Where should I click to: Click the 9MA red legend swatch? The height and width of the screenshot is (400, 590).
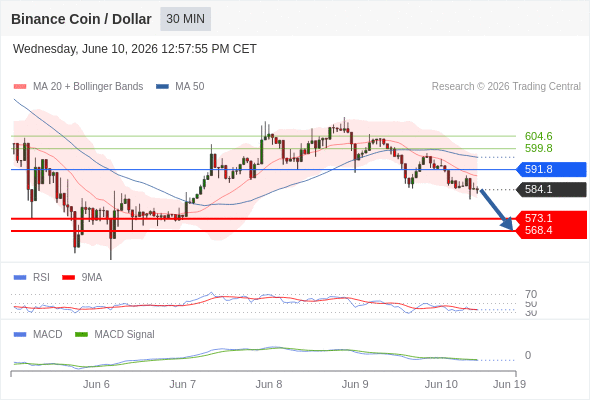68,278
